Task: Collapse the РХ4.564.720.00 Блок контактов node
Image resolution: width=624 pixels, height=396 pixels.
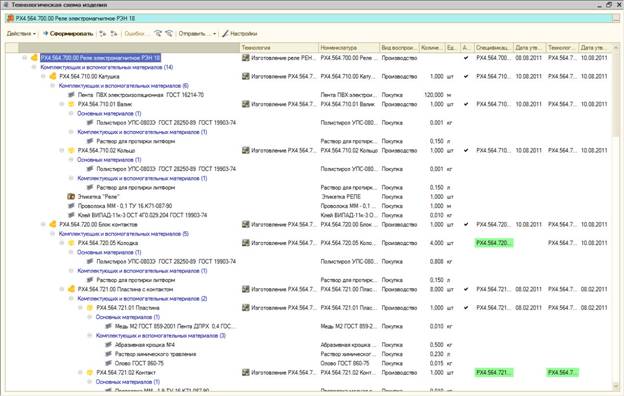Action: point(43,224)
